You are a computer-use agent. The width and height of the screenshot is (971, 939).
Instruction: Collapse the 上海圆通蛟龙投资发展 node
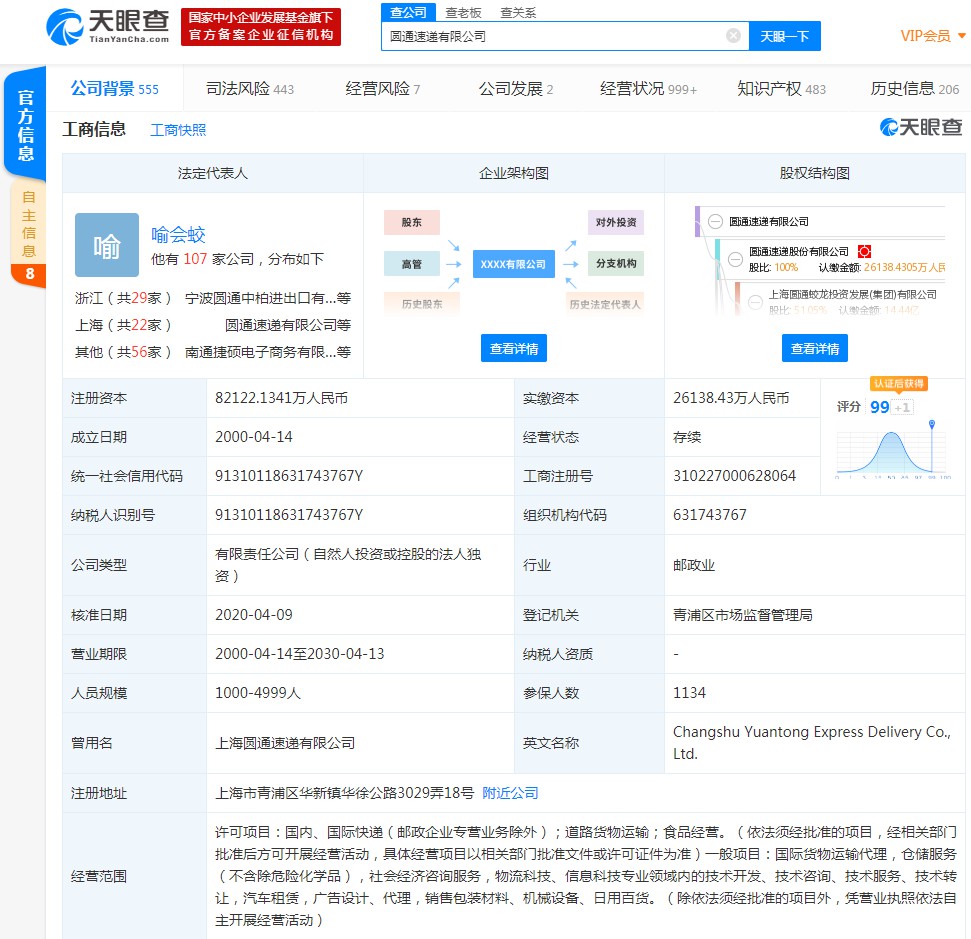point(755,302)
